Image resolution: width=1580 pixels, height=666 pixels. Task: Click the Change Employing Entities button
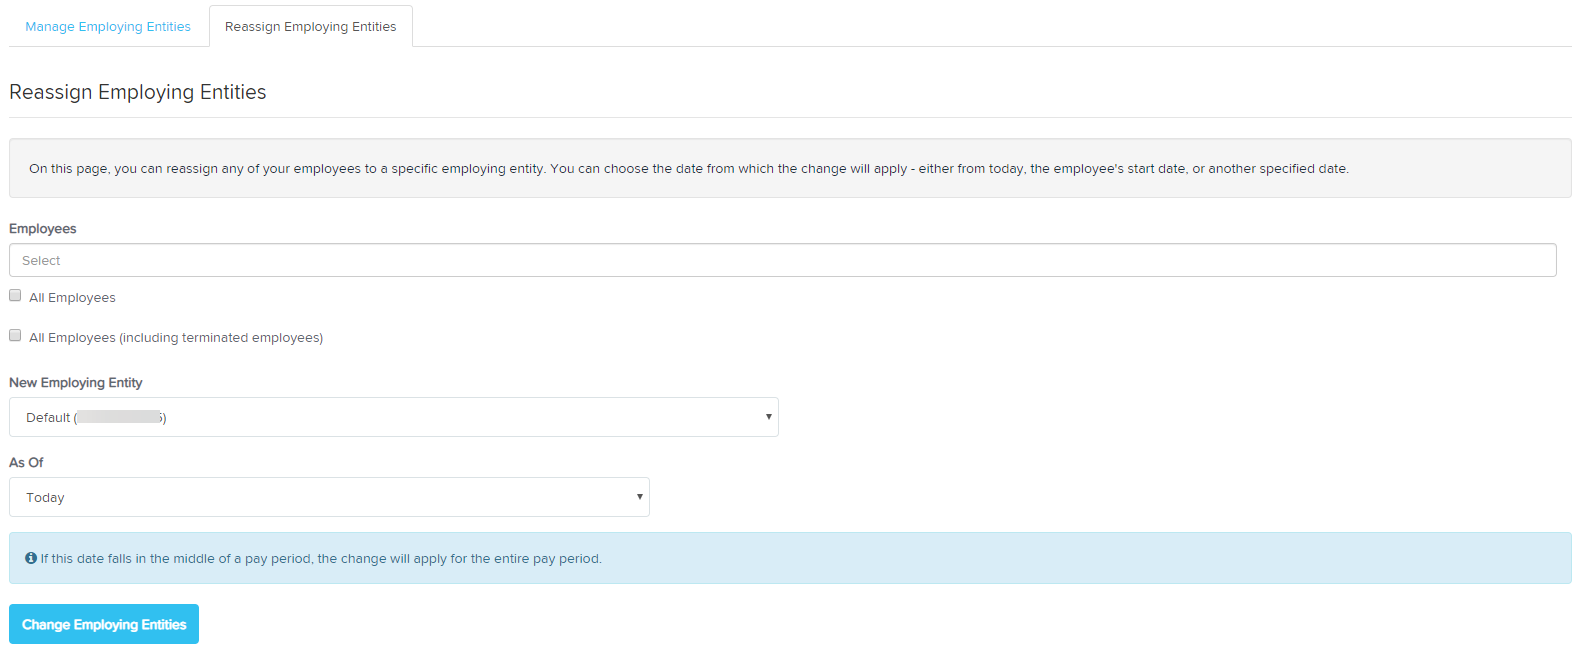(x=104, y=624)
